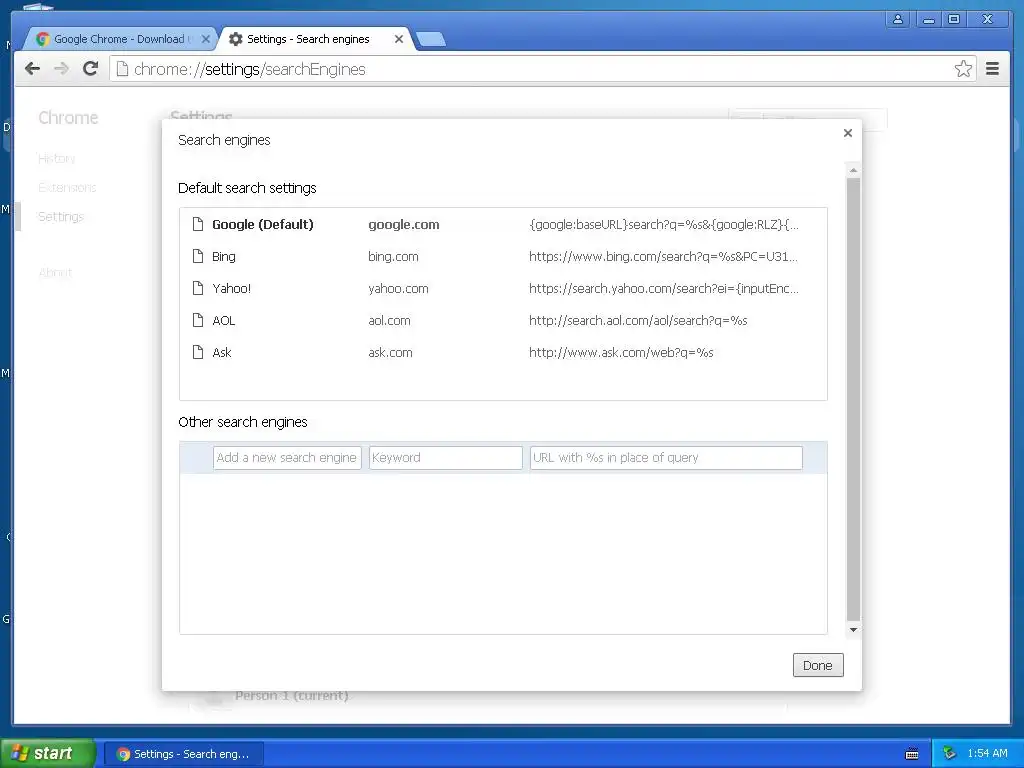Click the browser forward arrow
1024x768 pixels.
click(61, 69)
